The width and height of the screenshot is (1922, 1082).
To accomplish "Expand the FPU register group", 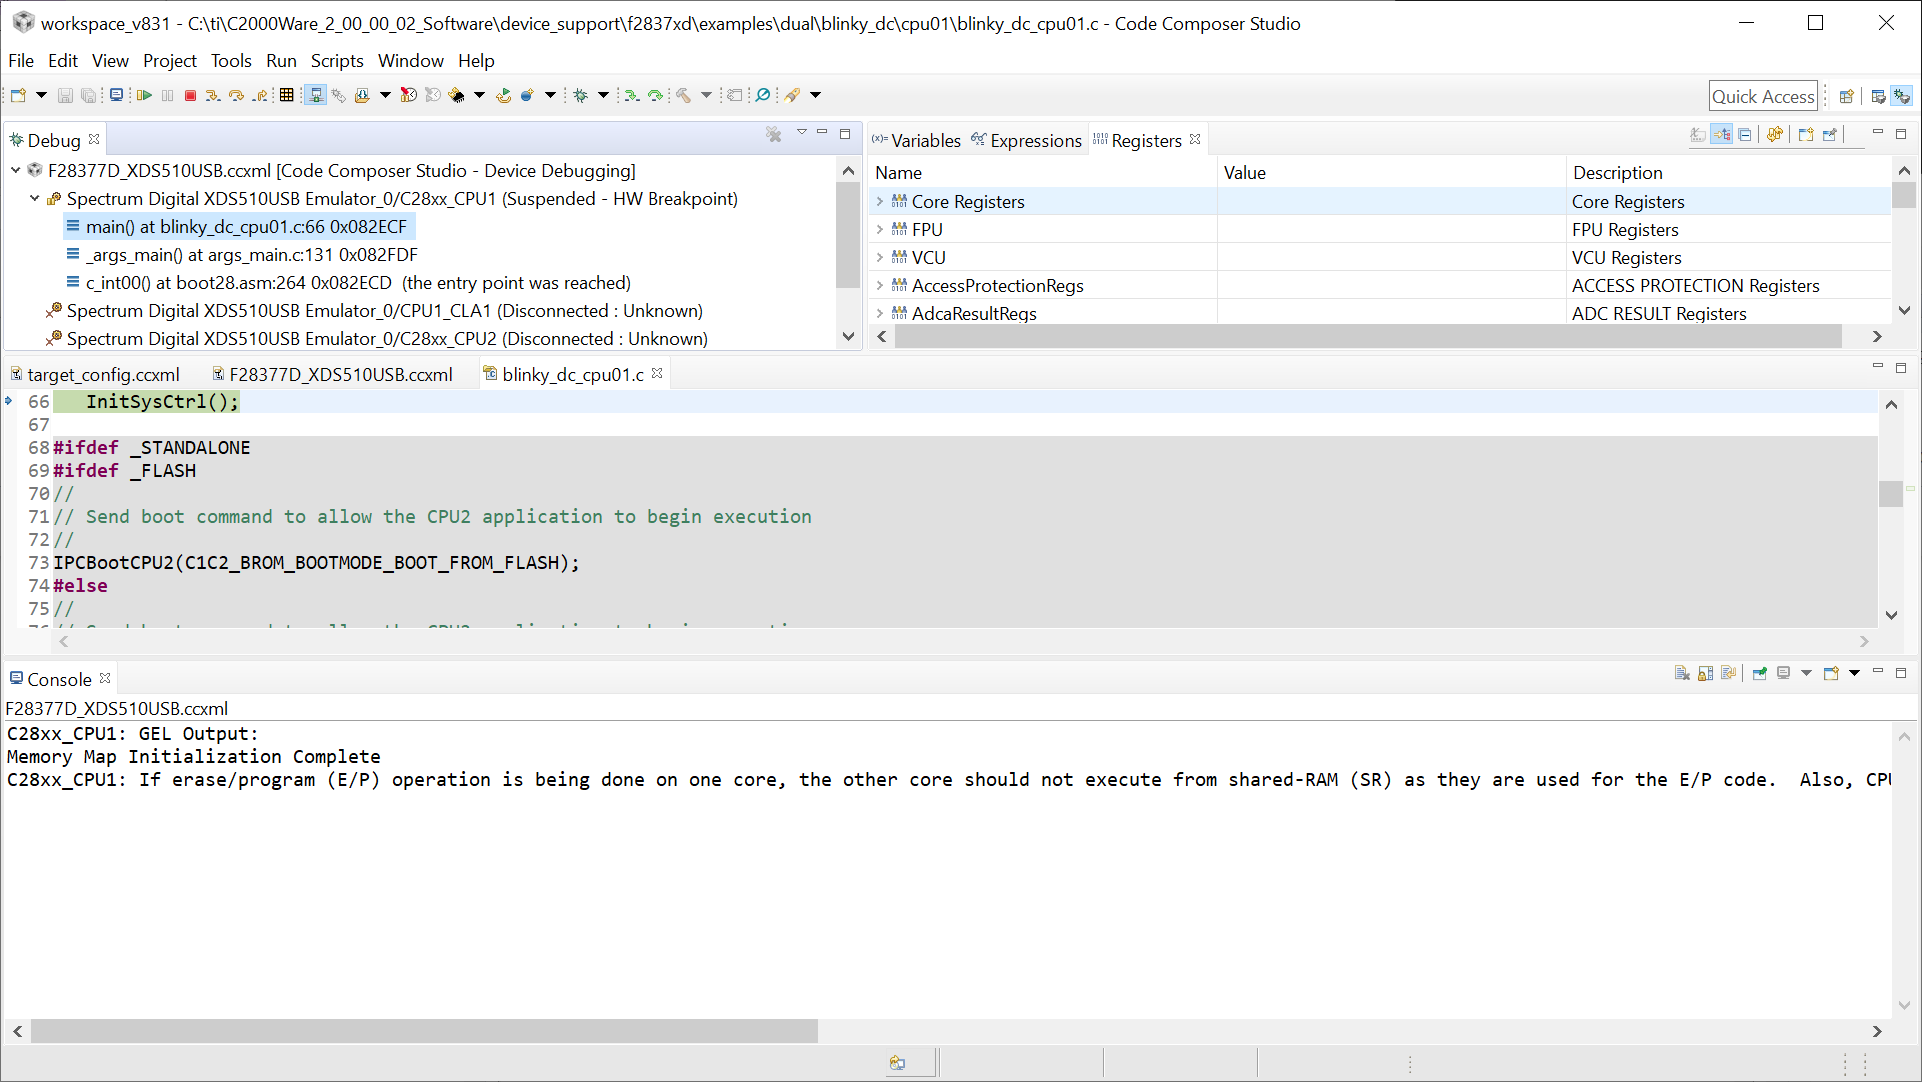I will 880,229.
